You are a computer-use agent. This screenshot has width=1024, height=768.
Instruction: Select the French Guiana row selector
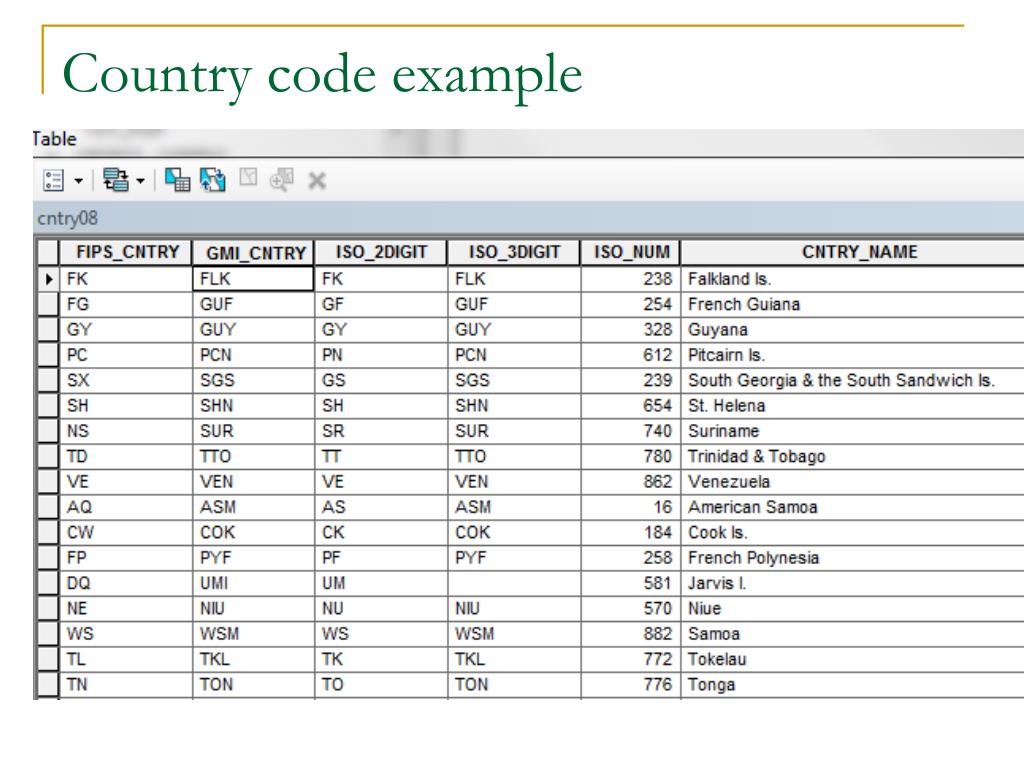tap(48, 304)
